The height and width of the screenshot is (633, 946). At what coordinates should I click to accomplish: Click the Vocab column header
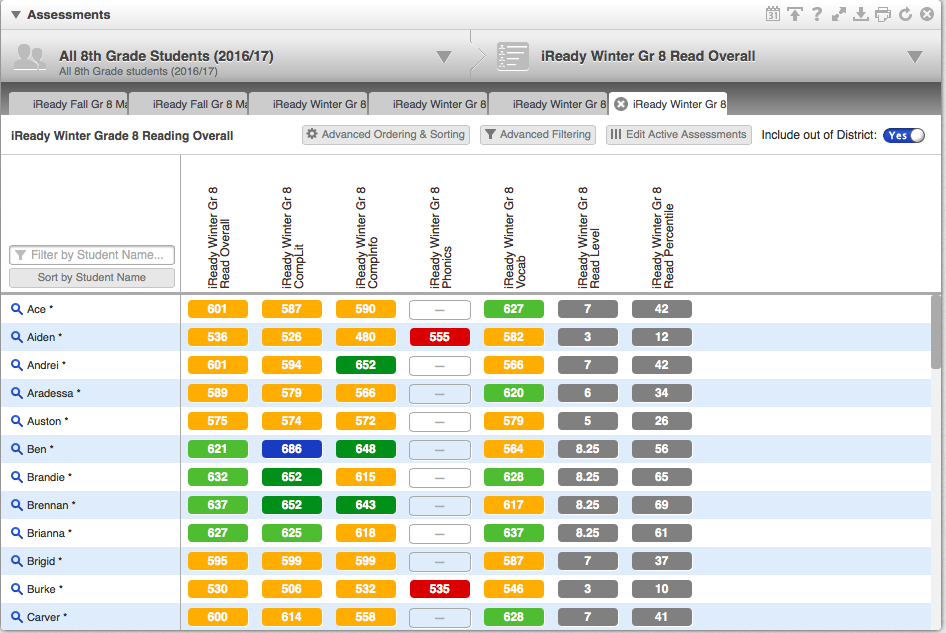click(x=515, y=237)
